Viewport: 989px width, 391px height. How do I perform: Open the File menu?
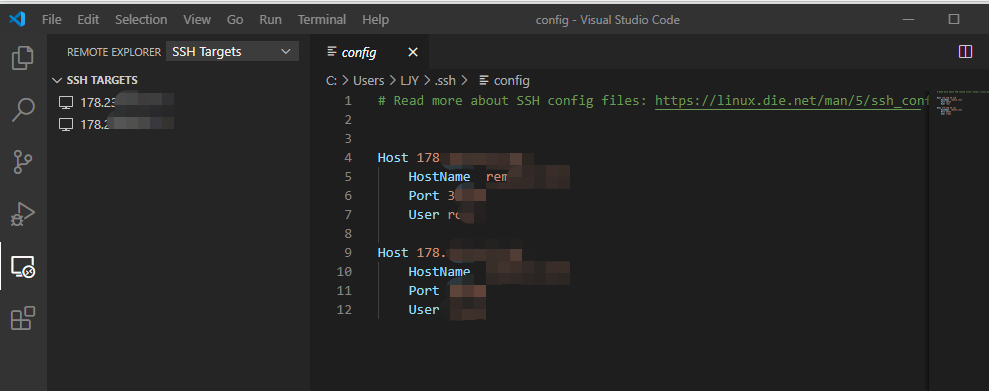(x=52, y=20)
